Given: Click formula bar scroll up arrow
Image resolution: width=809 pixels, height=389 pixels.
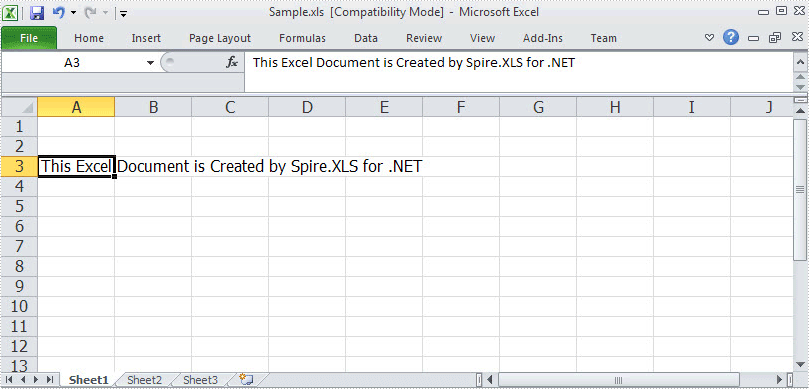Looking at the screenshot, I should pyautogui.click(x=800, y=76).
